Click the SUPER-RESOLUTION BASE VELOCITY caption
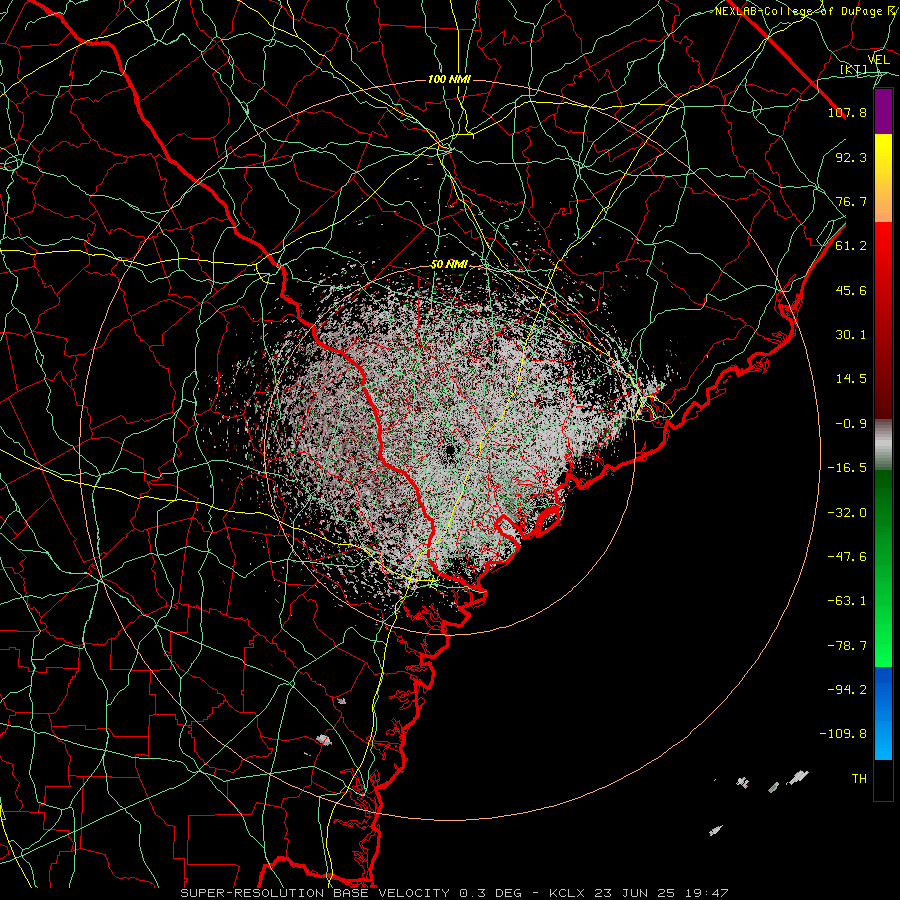The width and height of the screenshot is (900, 900). 315,893
